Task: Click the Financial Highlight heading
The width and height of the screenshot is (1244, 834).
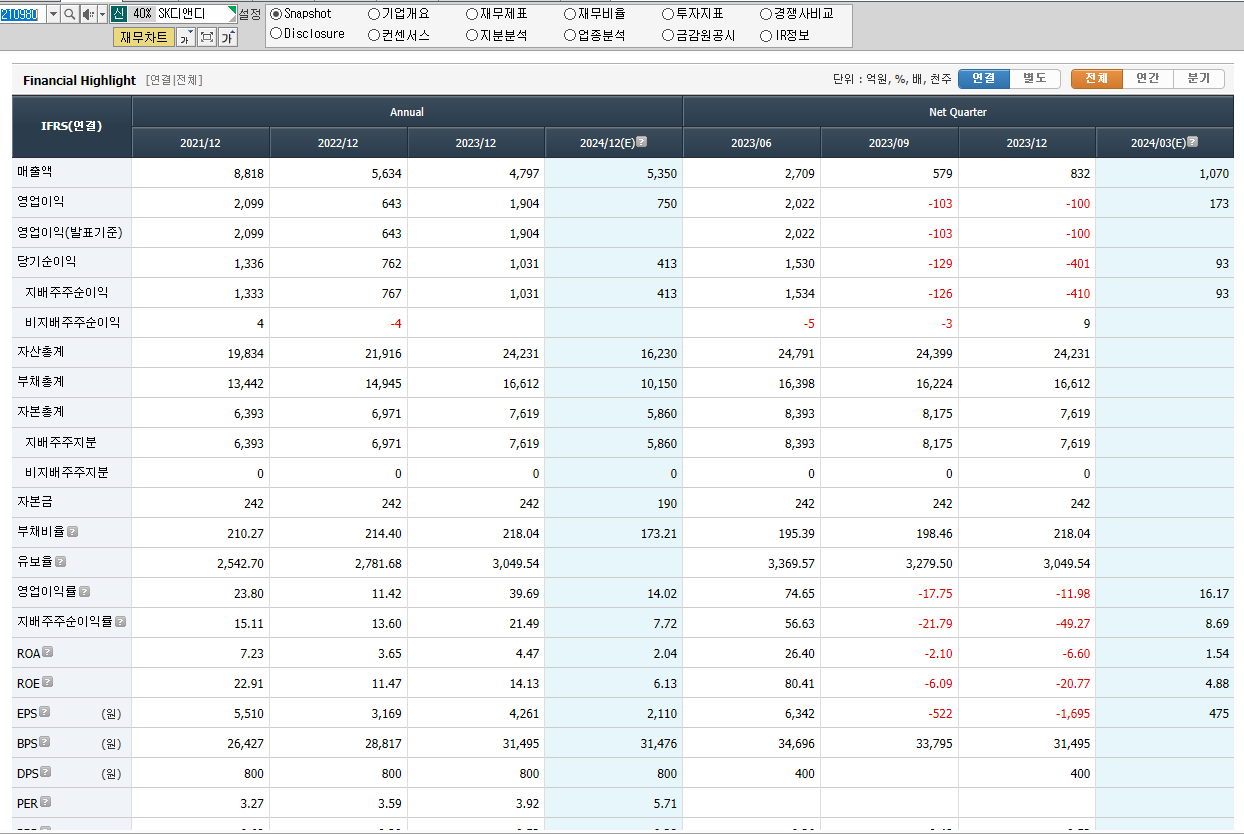Action: (x=79, y=80)
